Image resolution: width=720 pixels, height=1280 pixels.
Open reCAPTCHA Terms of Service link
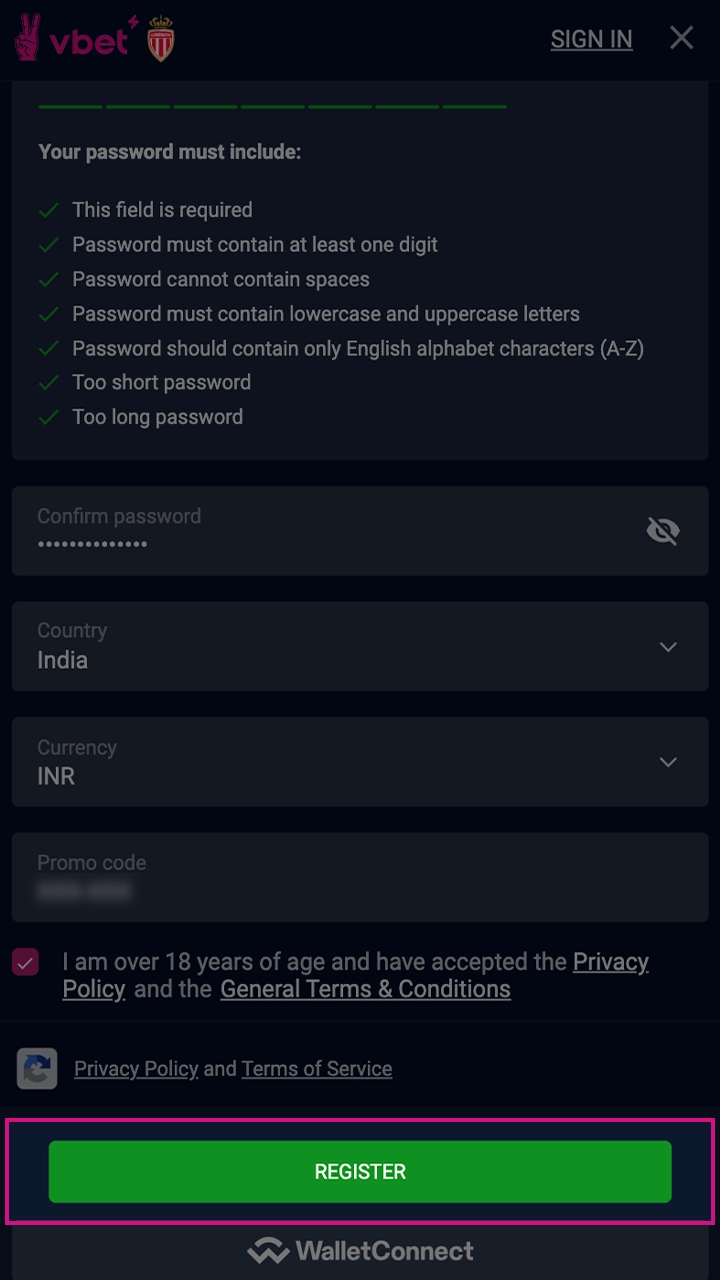click(x=316, y=1069)
